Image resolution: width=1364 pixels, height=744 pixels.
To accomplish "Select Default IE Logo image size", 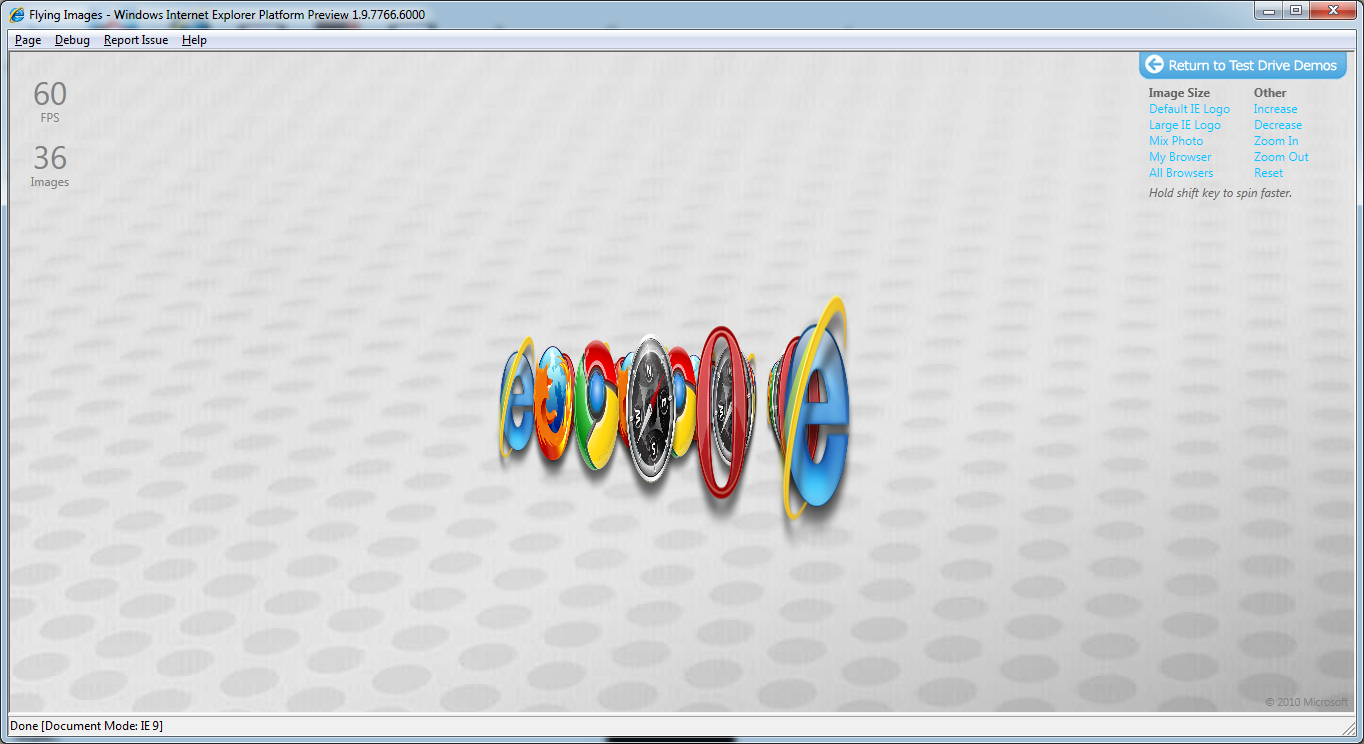I will click(x=1189, y=109).
